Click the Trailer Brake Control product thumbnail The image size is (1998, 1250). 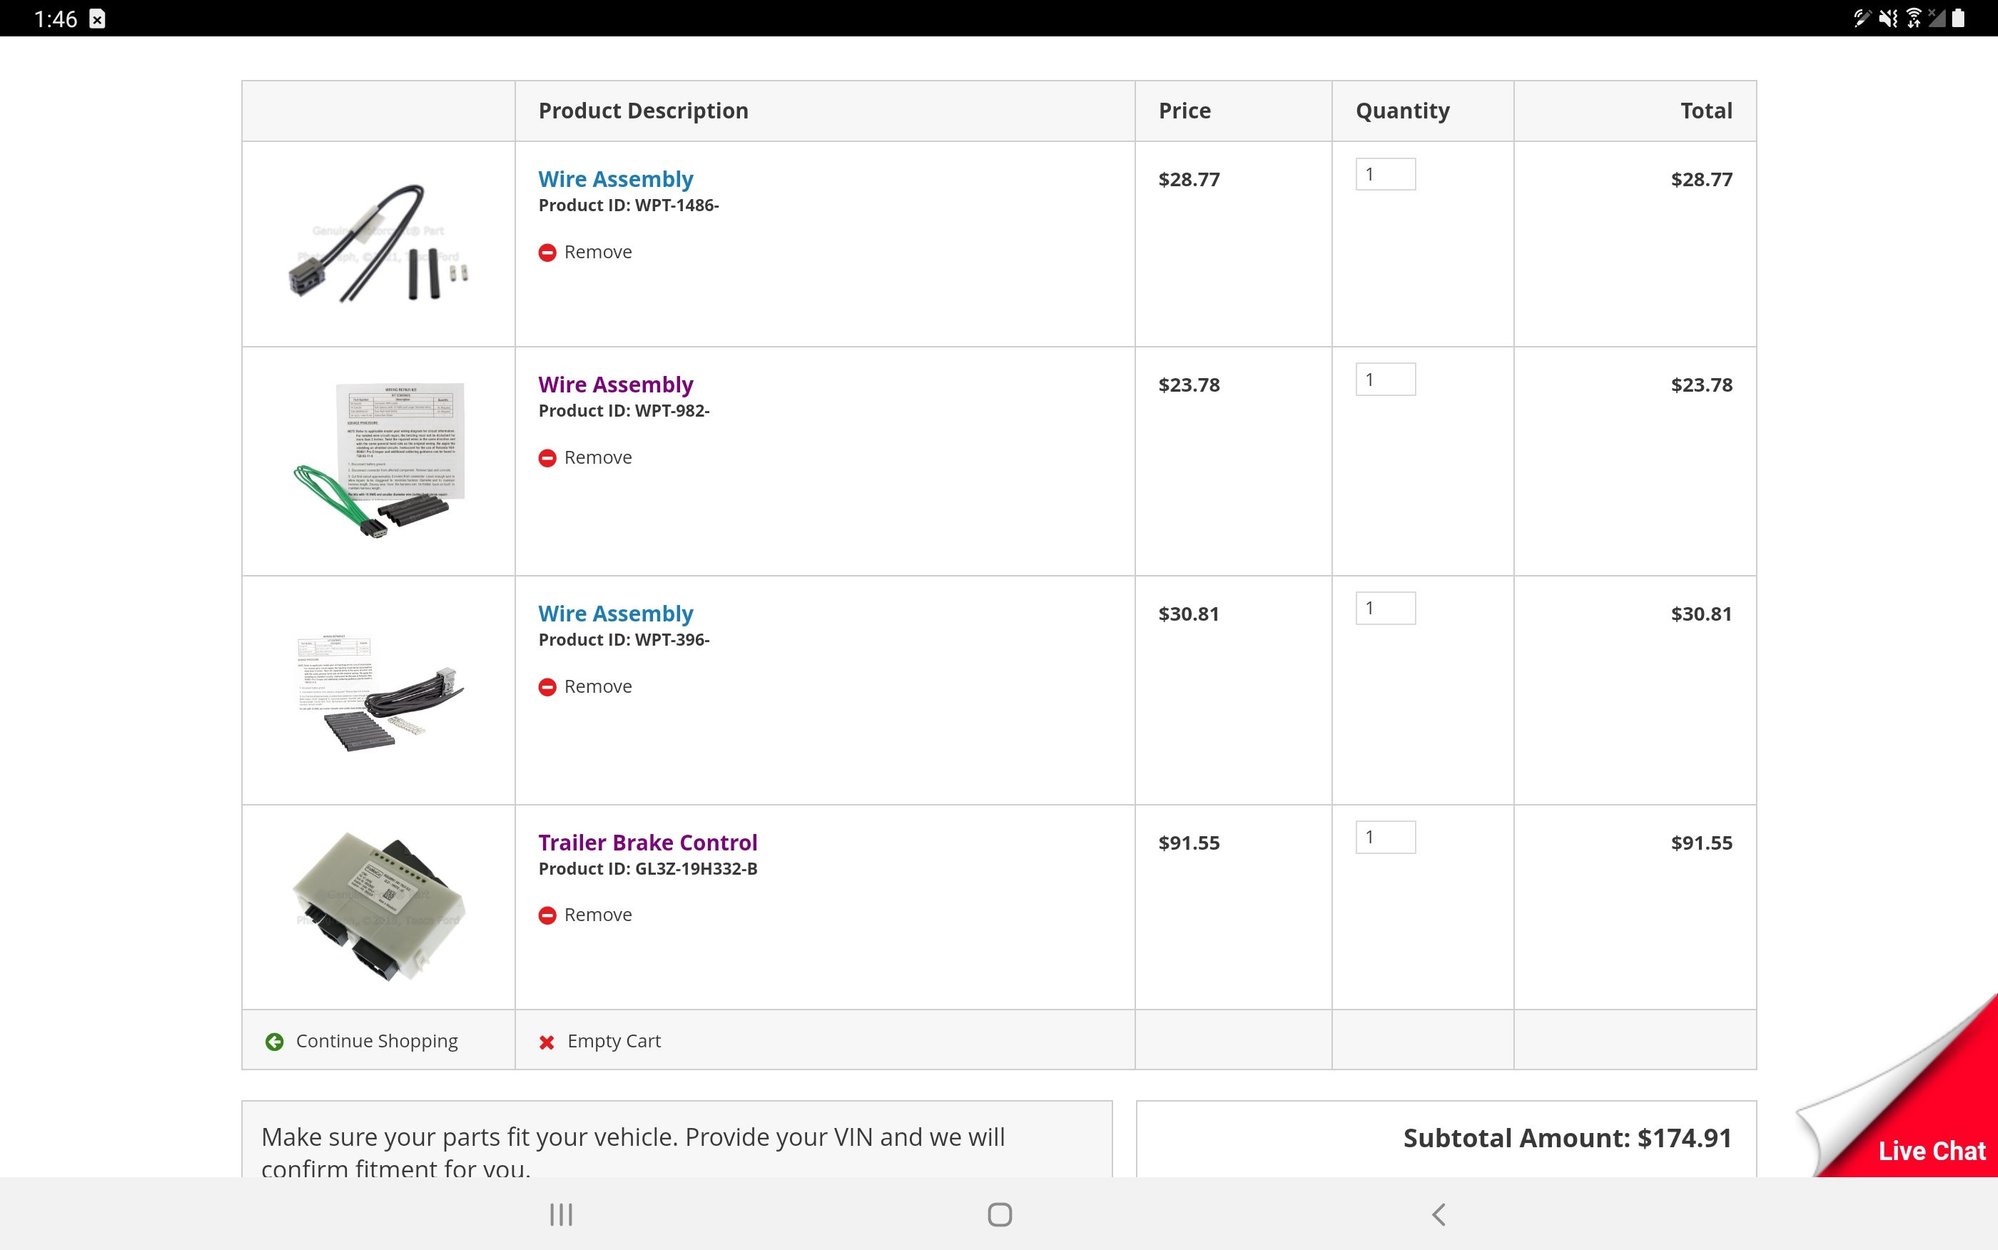click(378, 906)
